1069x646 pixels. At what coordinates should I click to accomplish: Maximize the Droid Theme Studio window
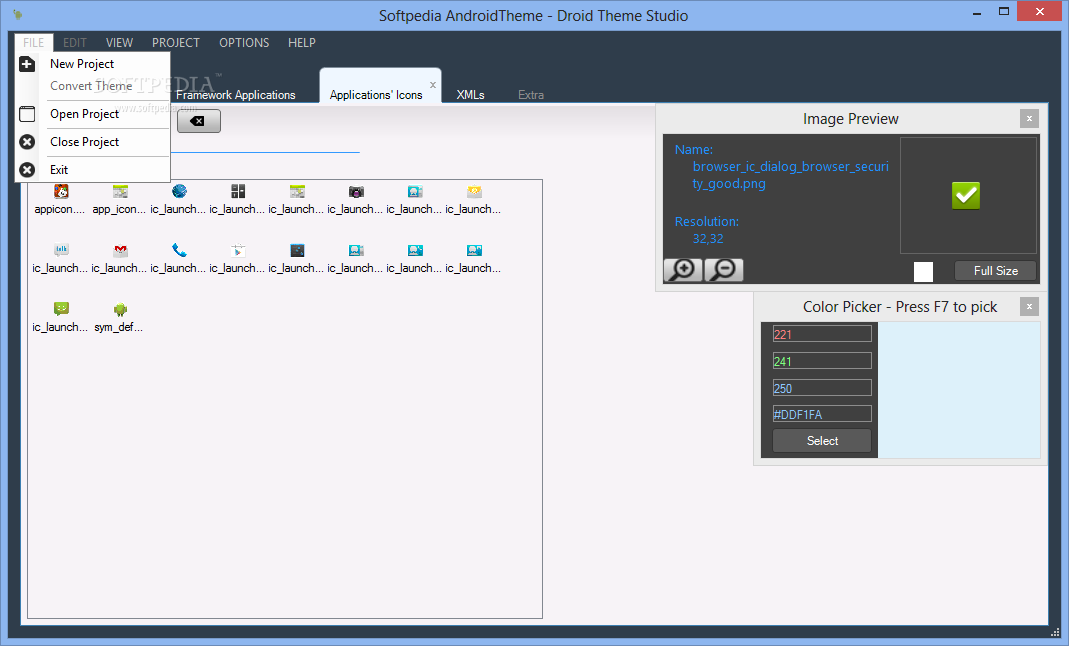[x=1004, y=12]
